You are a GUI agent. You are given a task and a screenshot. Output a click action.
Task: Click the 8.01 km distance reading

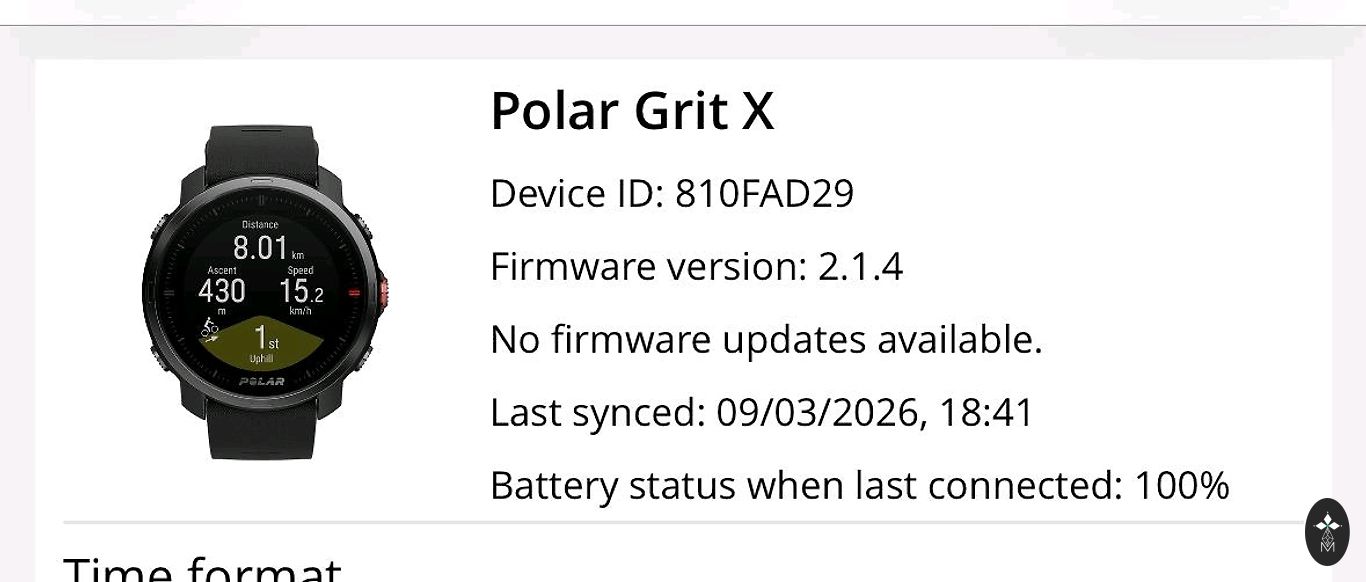[x=262, y=247]
